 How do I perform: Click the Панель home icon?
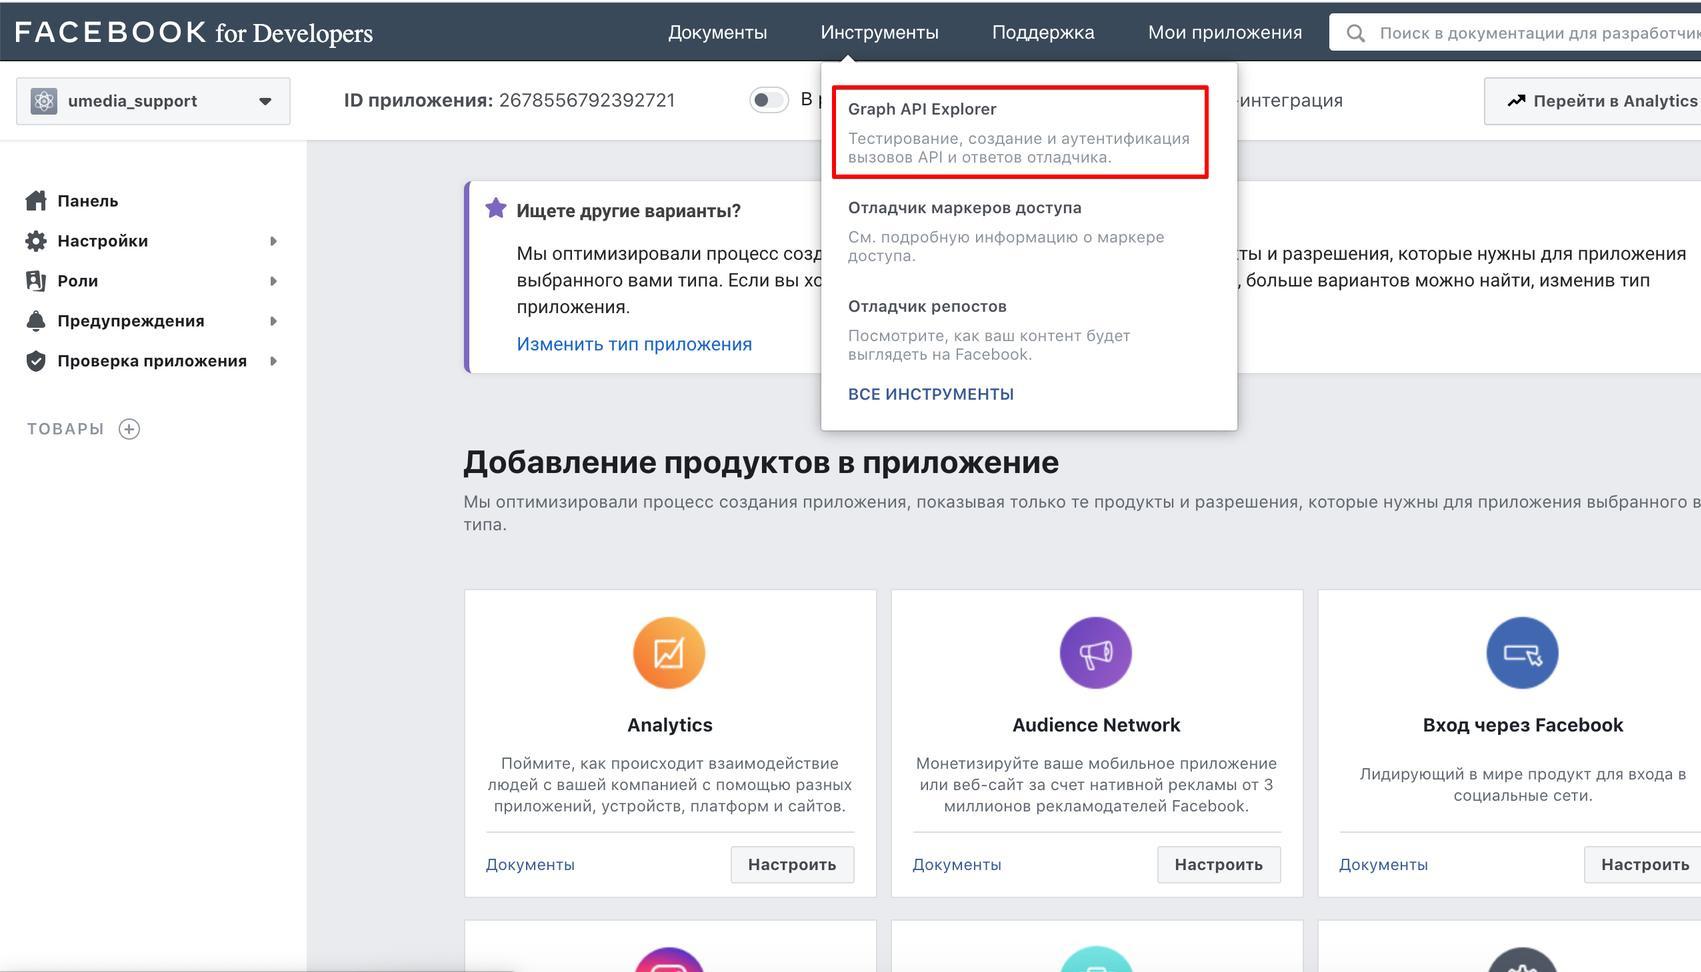(x=36, y=201)
